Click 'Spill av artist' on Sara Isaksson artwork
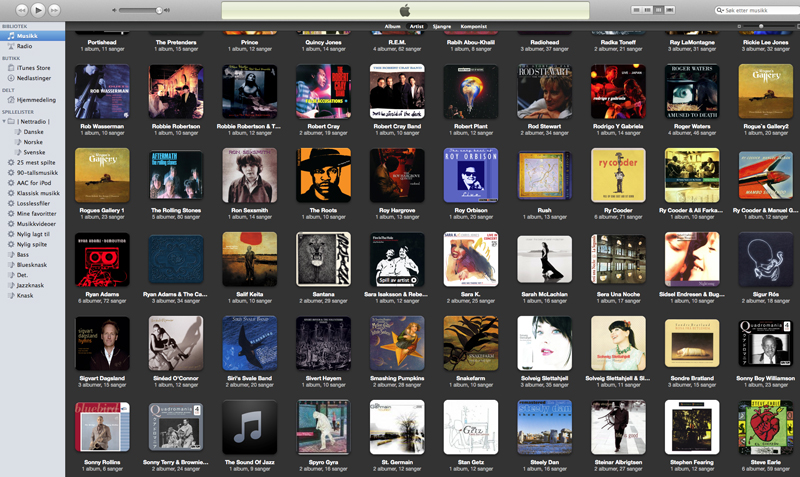800x477 pixels. coord(397,280)
